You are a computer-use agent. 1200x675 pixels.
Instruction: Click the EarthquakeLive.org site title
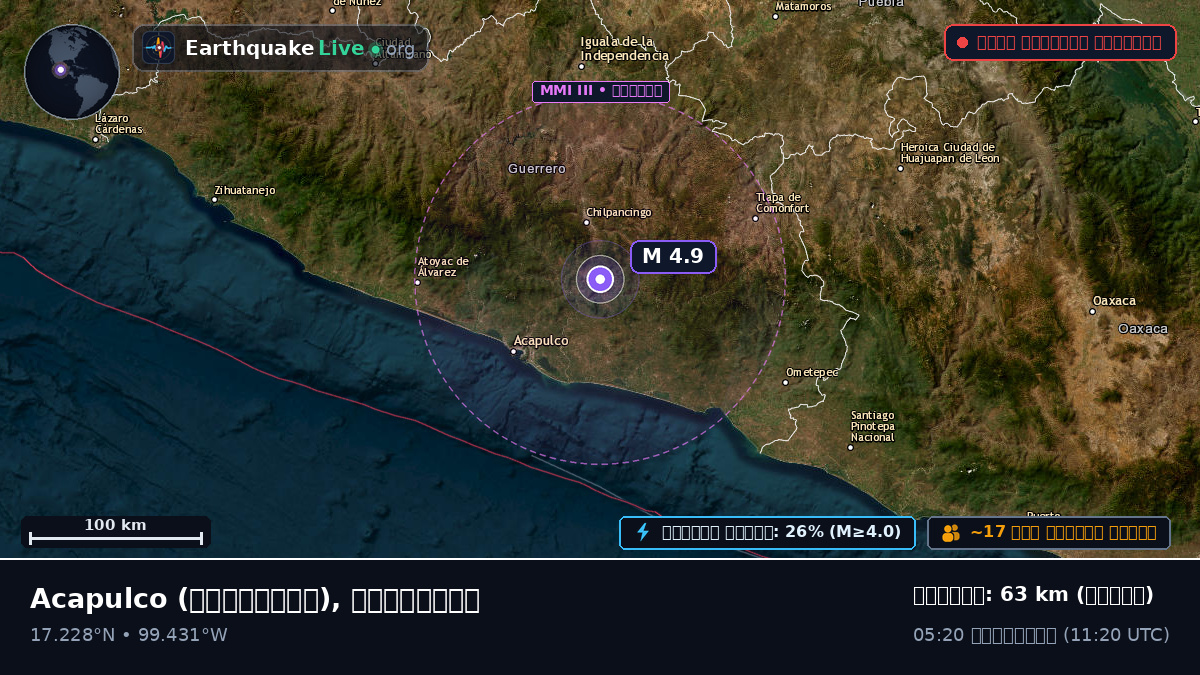tap(299, 48)
